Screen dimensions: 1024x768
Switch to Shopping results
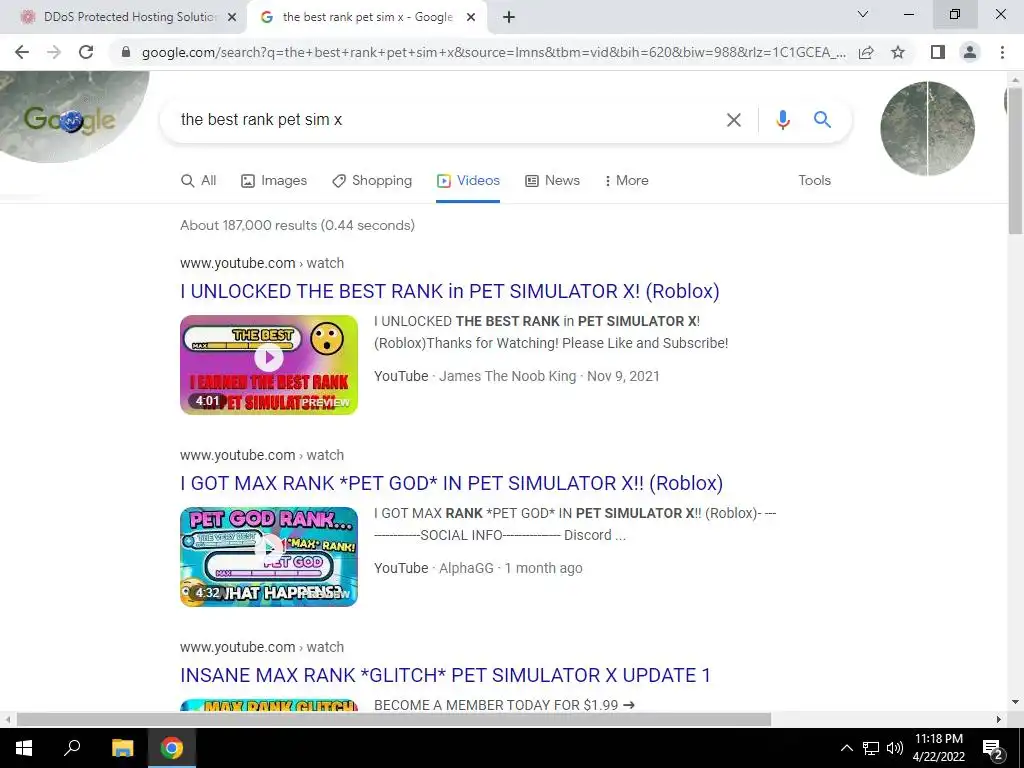[x=372, y=181]
